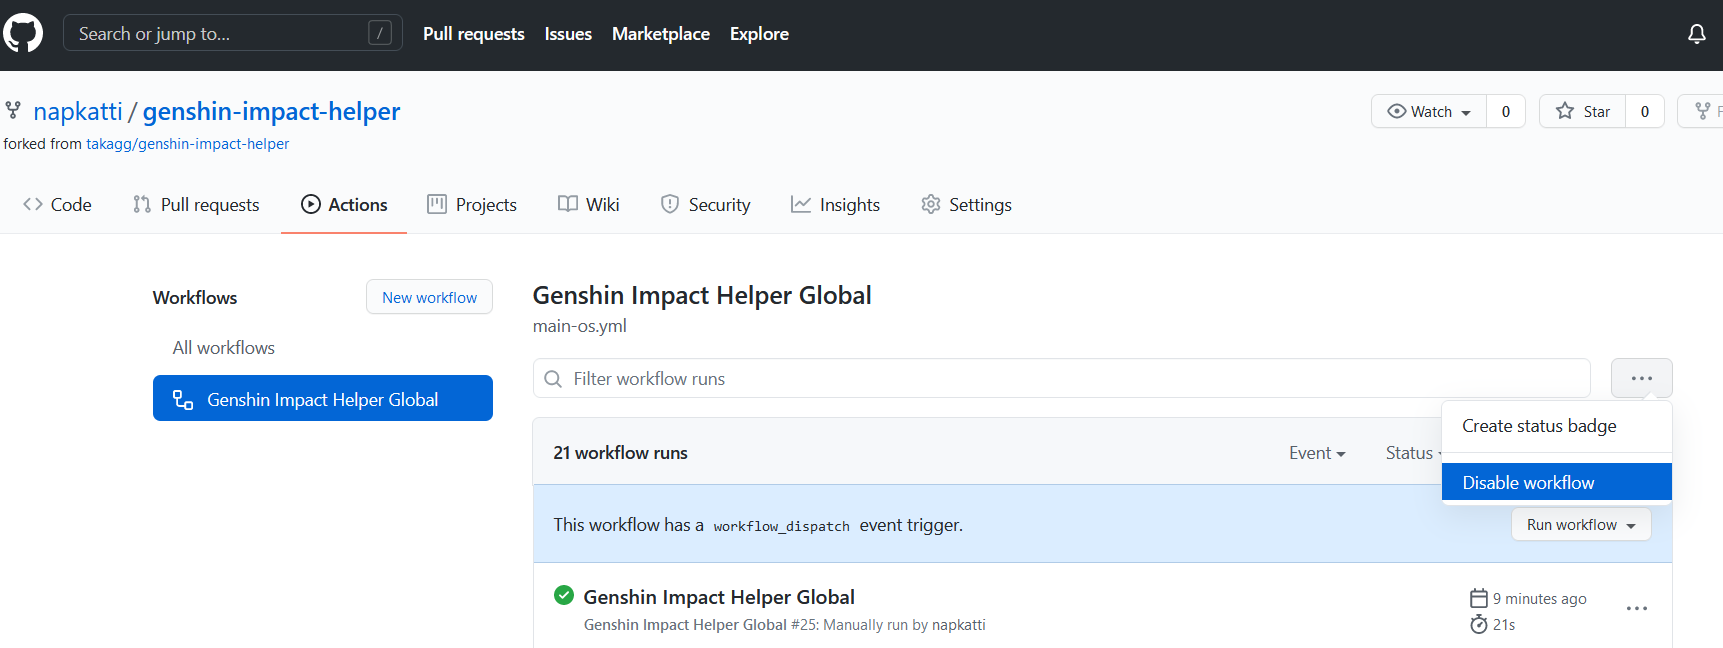The height and width of the screenshot is (648, 1723).
Task: Go to Marketplace
Action: coord(660,34)
